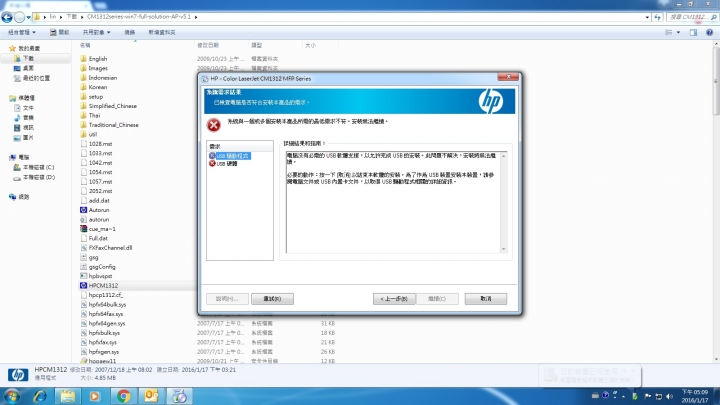Close the HP Color LaserJet installer dialog
Image resolution: width=720 pixels, height=405 pixels.
(508, 77)
